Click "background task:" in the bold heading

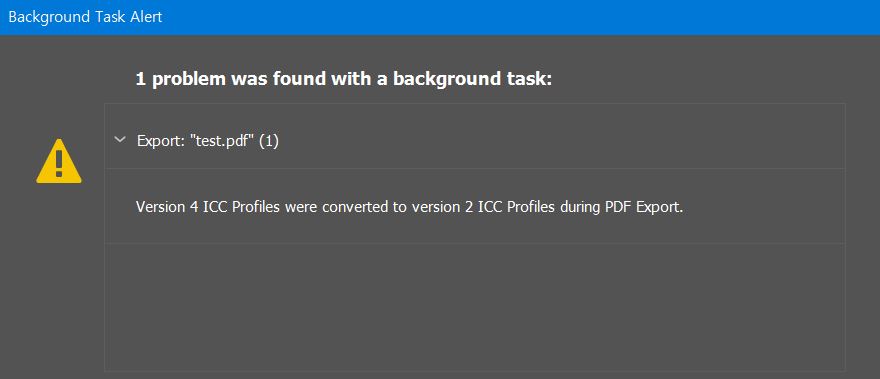[473, 79]
